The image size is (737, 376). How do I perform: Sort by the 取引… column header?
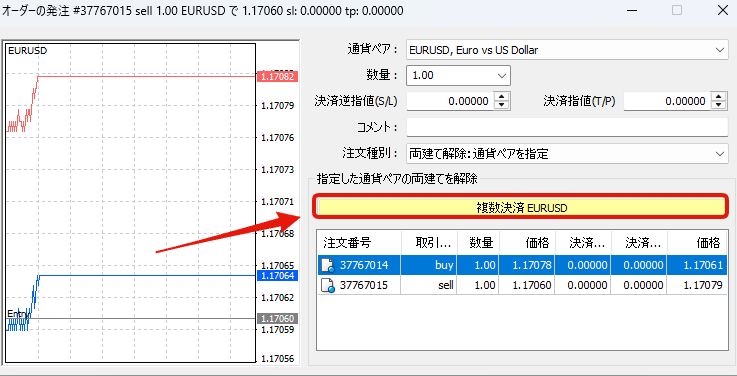[429, 243]
